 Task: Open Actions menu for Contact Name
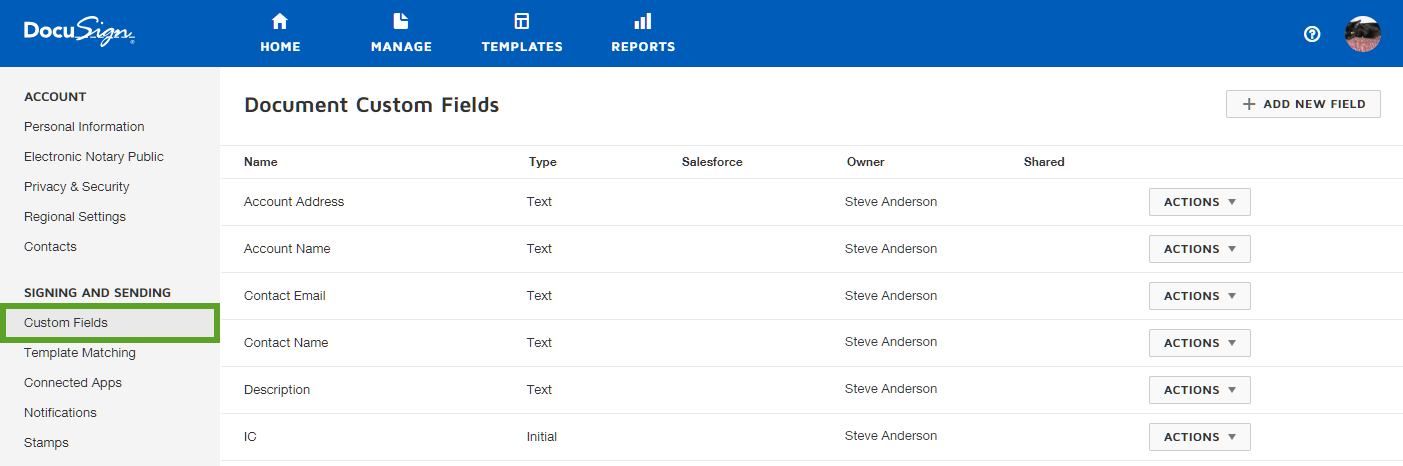point(1199,343)
